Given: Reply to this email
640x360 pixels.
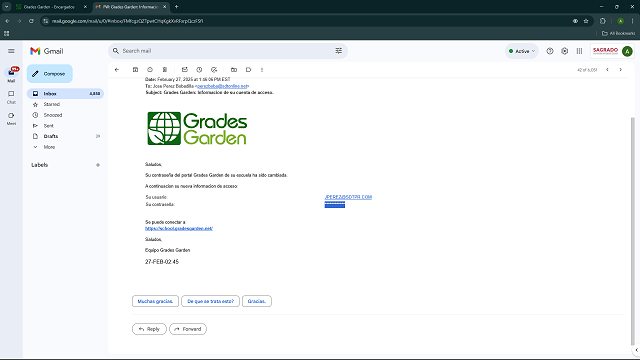Looking at the screenshot, I should pyautogui.click(x=149, y=329).
